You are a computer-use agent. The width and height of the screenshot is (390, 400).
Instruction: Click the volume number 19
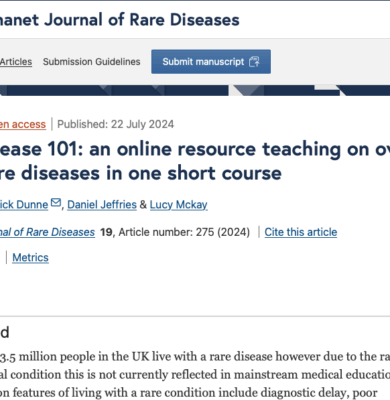[106, 232]
